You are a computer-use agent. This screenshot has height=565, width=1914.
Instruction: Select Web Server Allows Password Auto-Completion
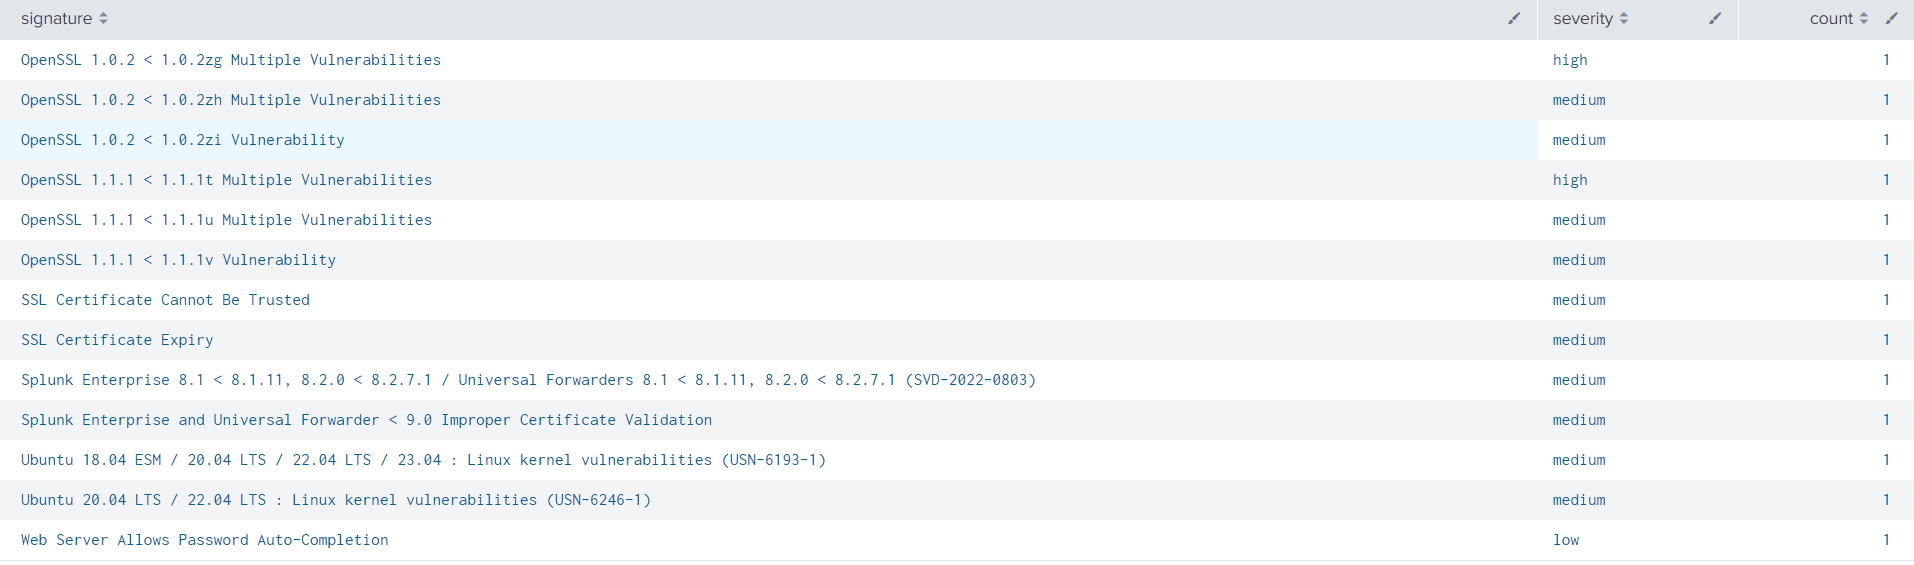click(x=205, y=540)
